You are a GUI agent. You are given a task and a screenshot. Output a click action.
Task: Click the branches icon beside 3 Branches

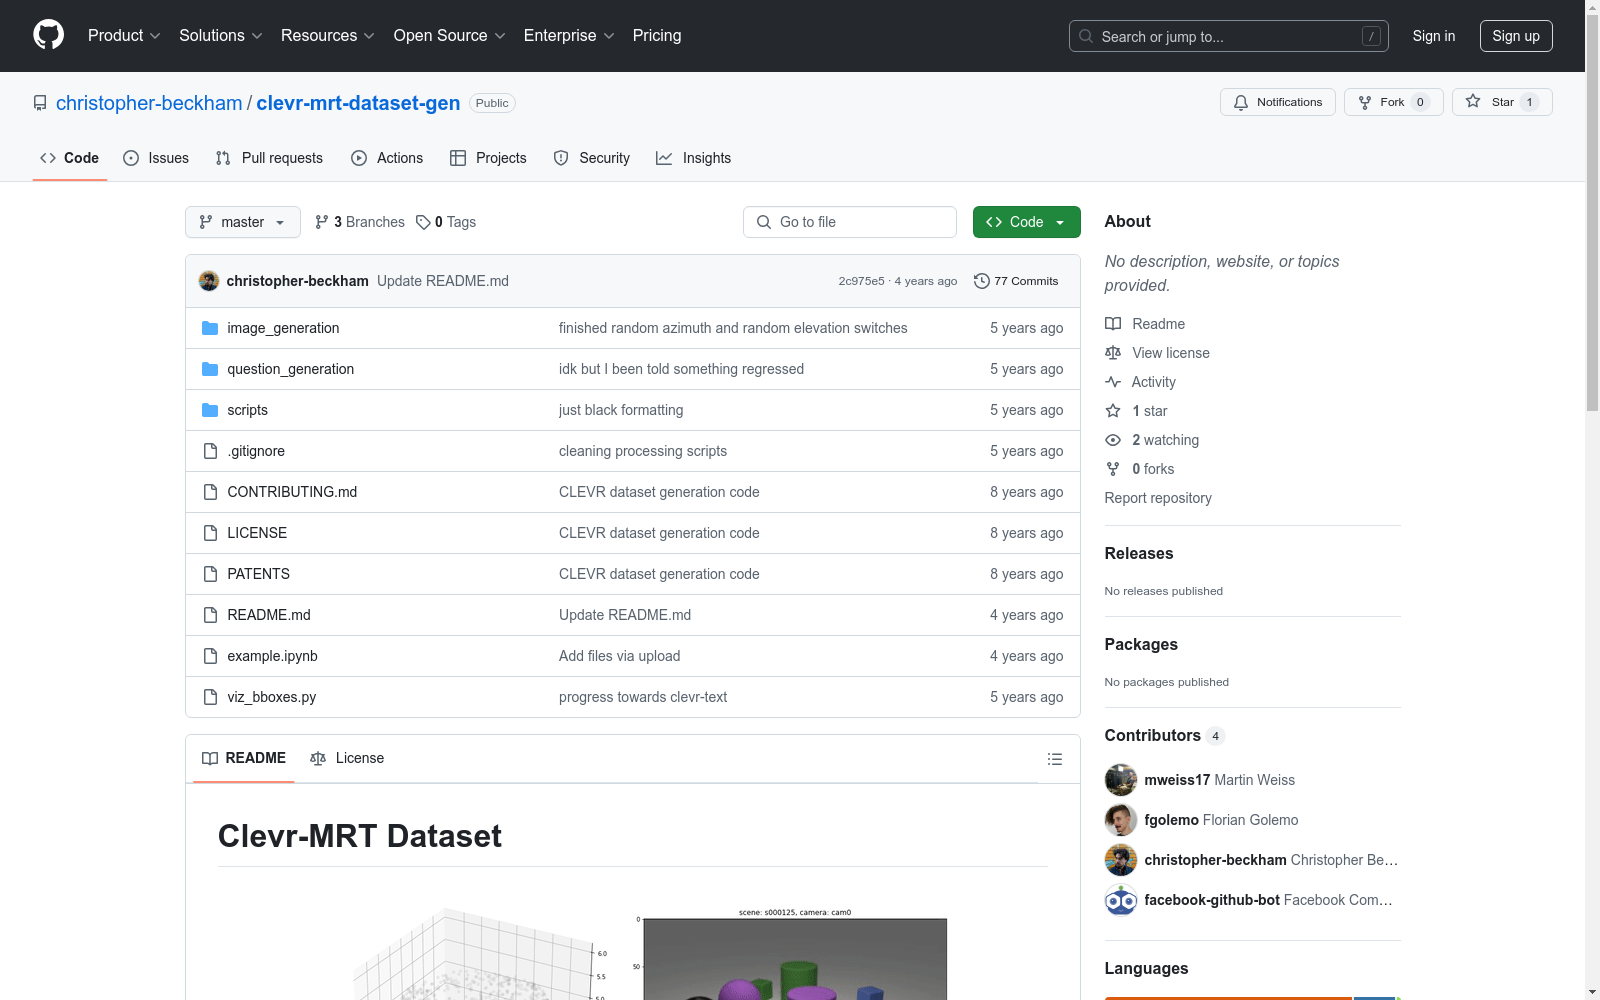pyautogui.click(x=321, y=222)
